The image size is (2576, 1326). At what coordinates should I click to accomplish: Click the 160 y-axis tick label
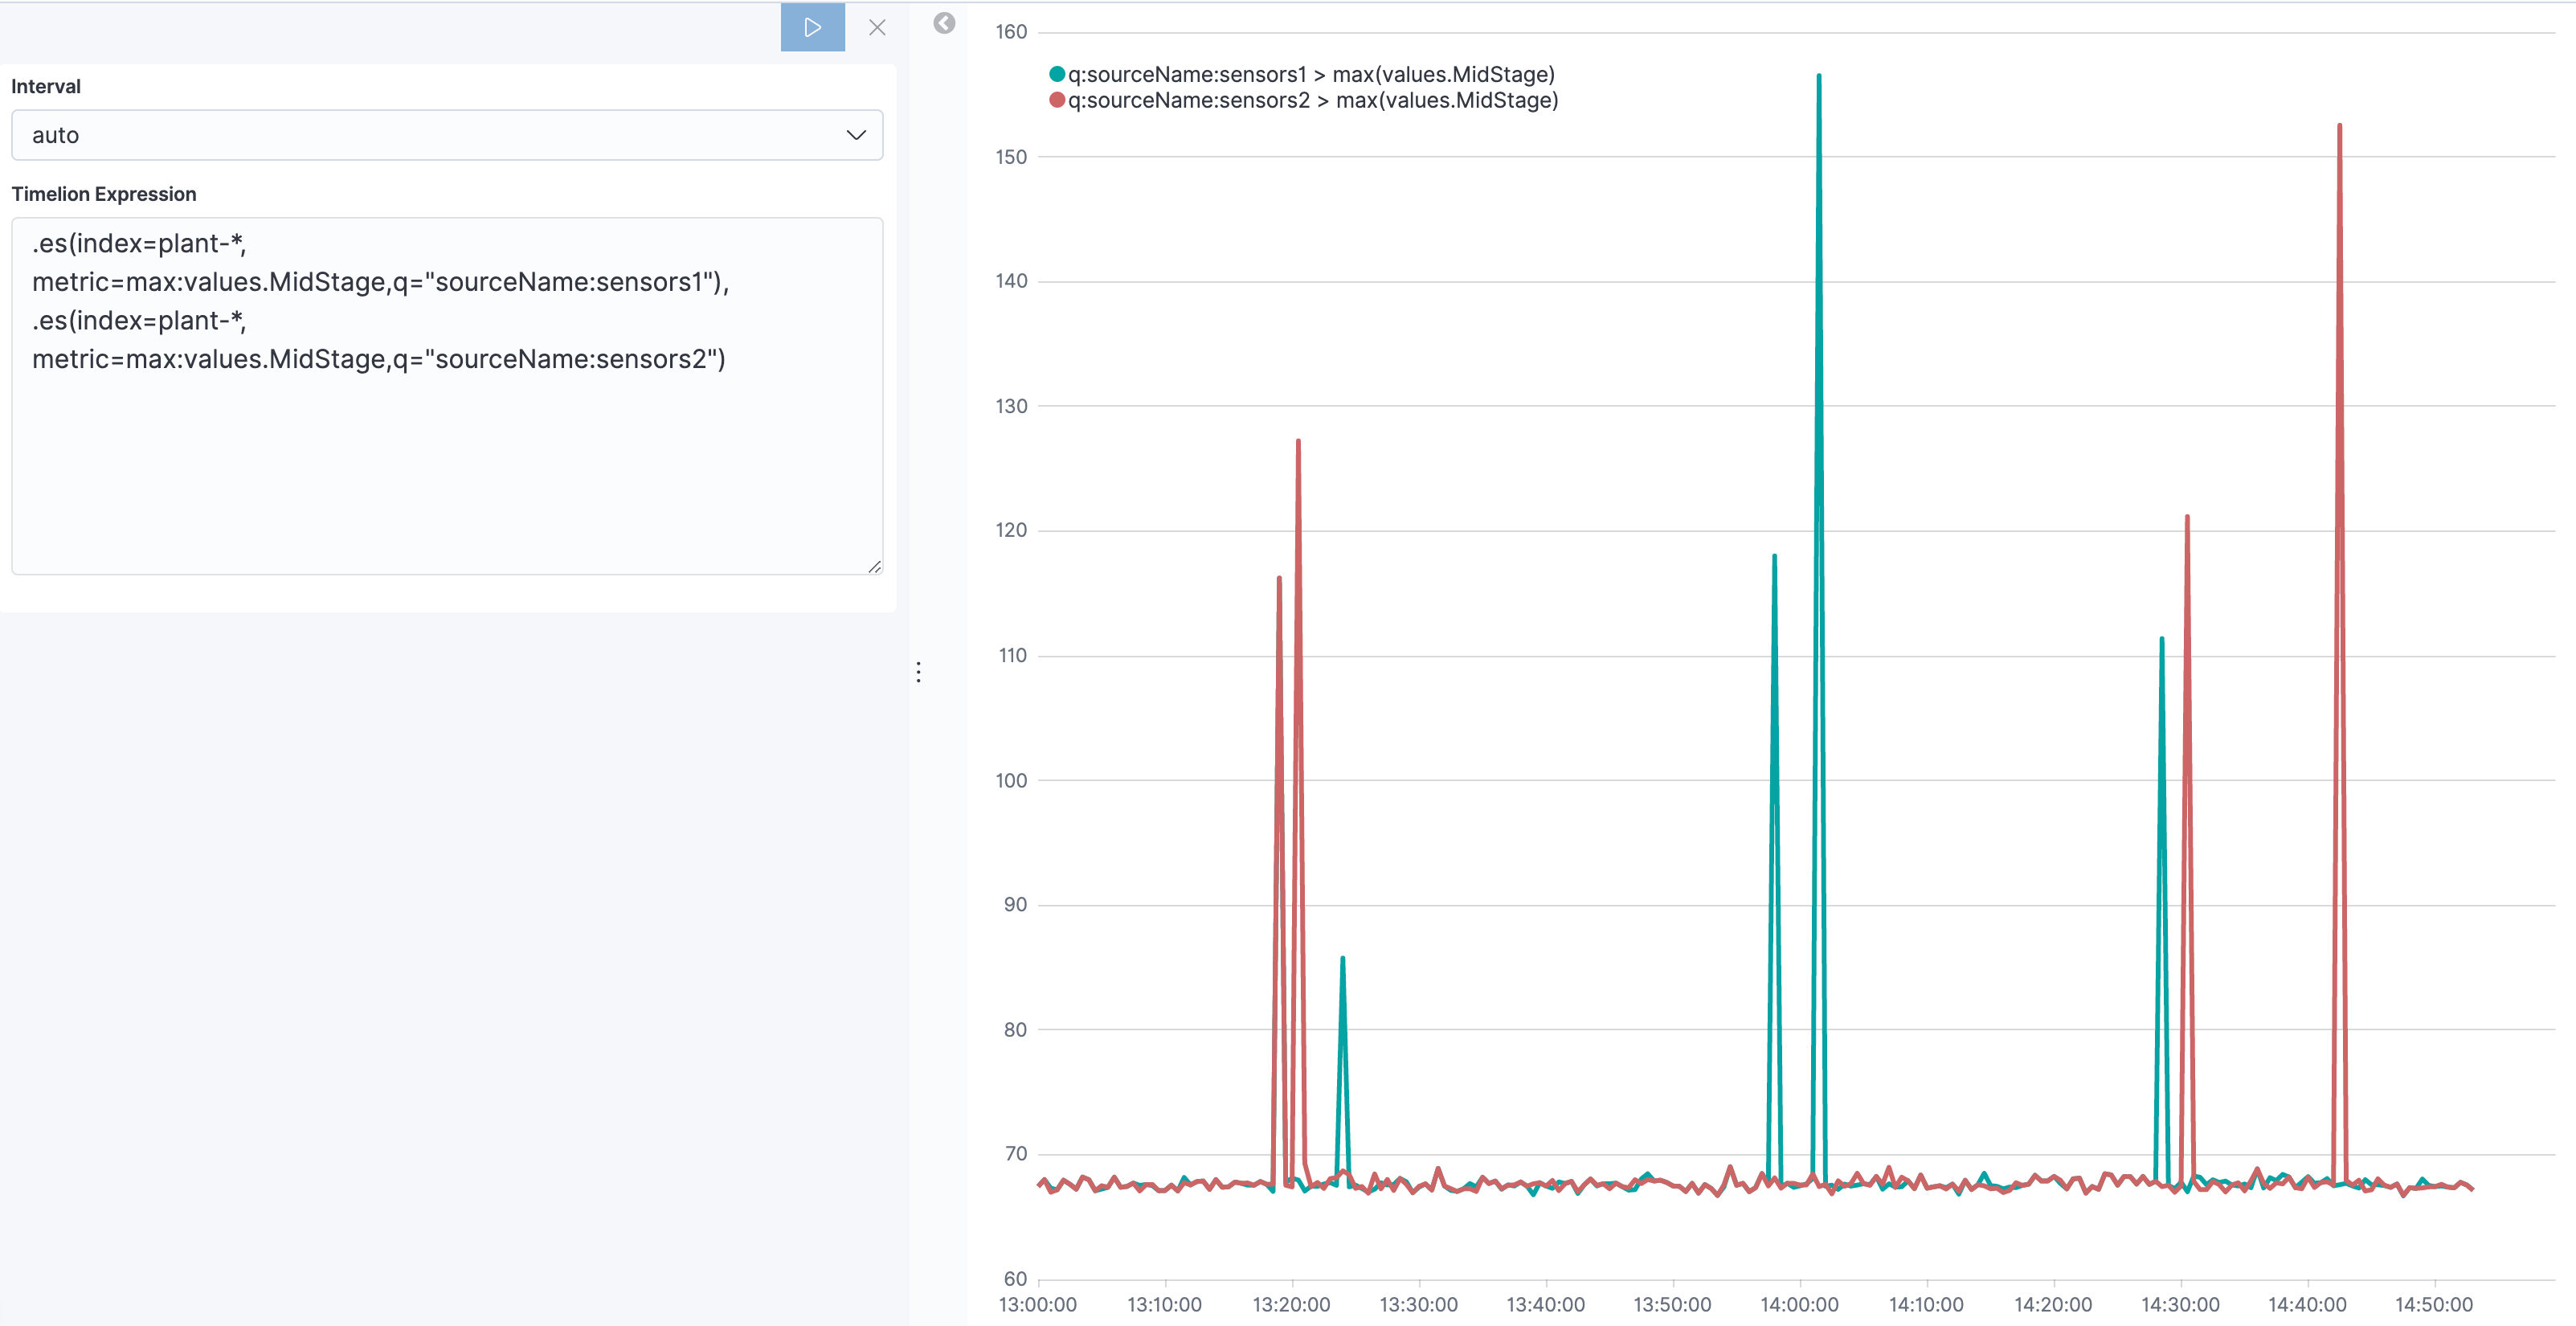(1011, 32)
